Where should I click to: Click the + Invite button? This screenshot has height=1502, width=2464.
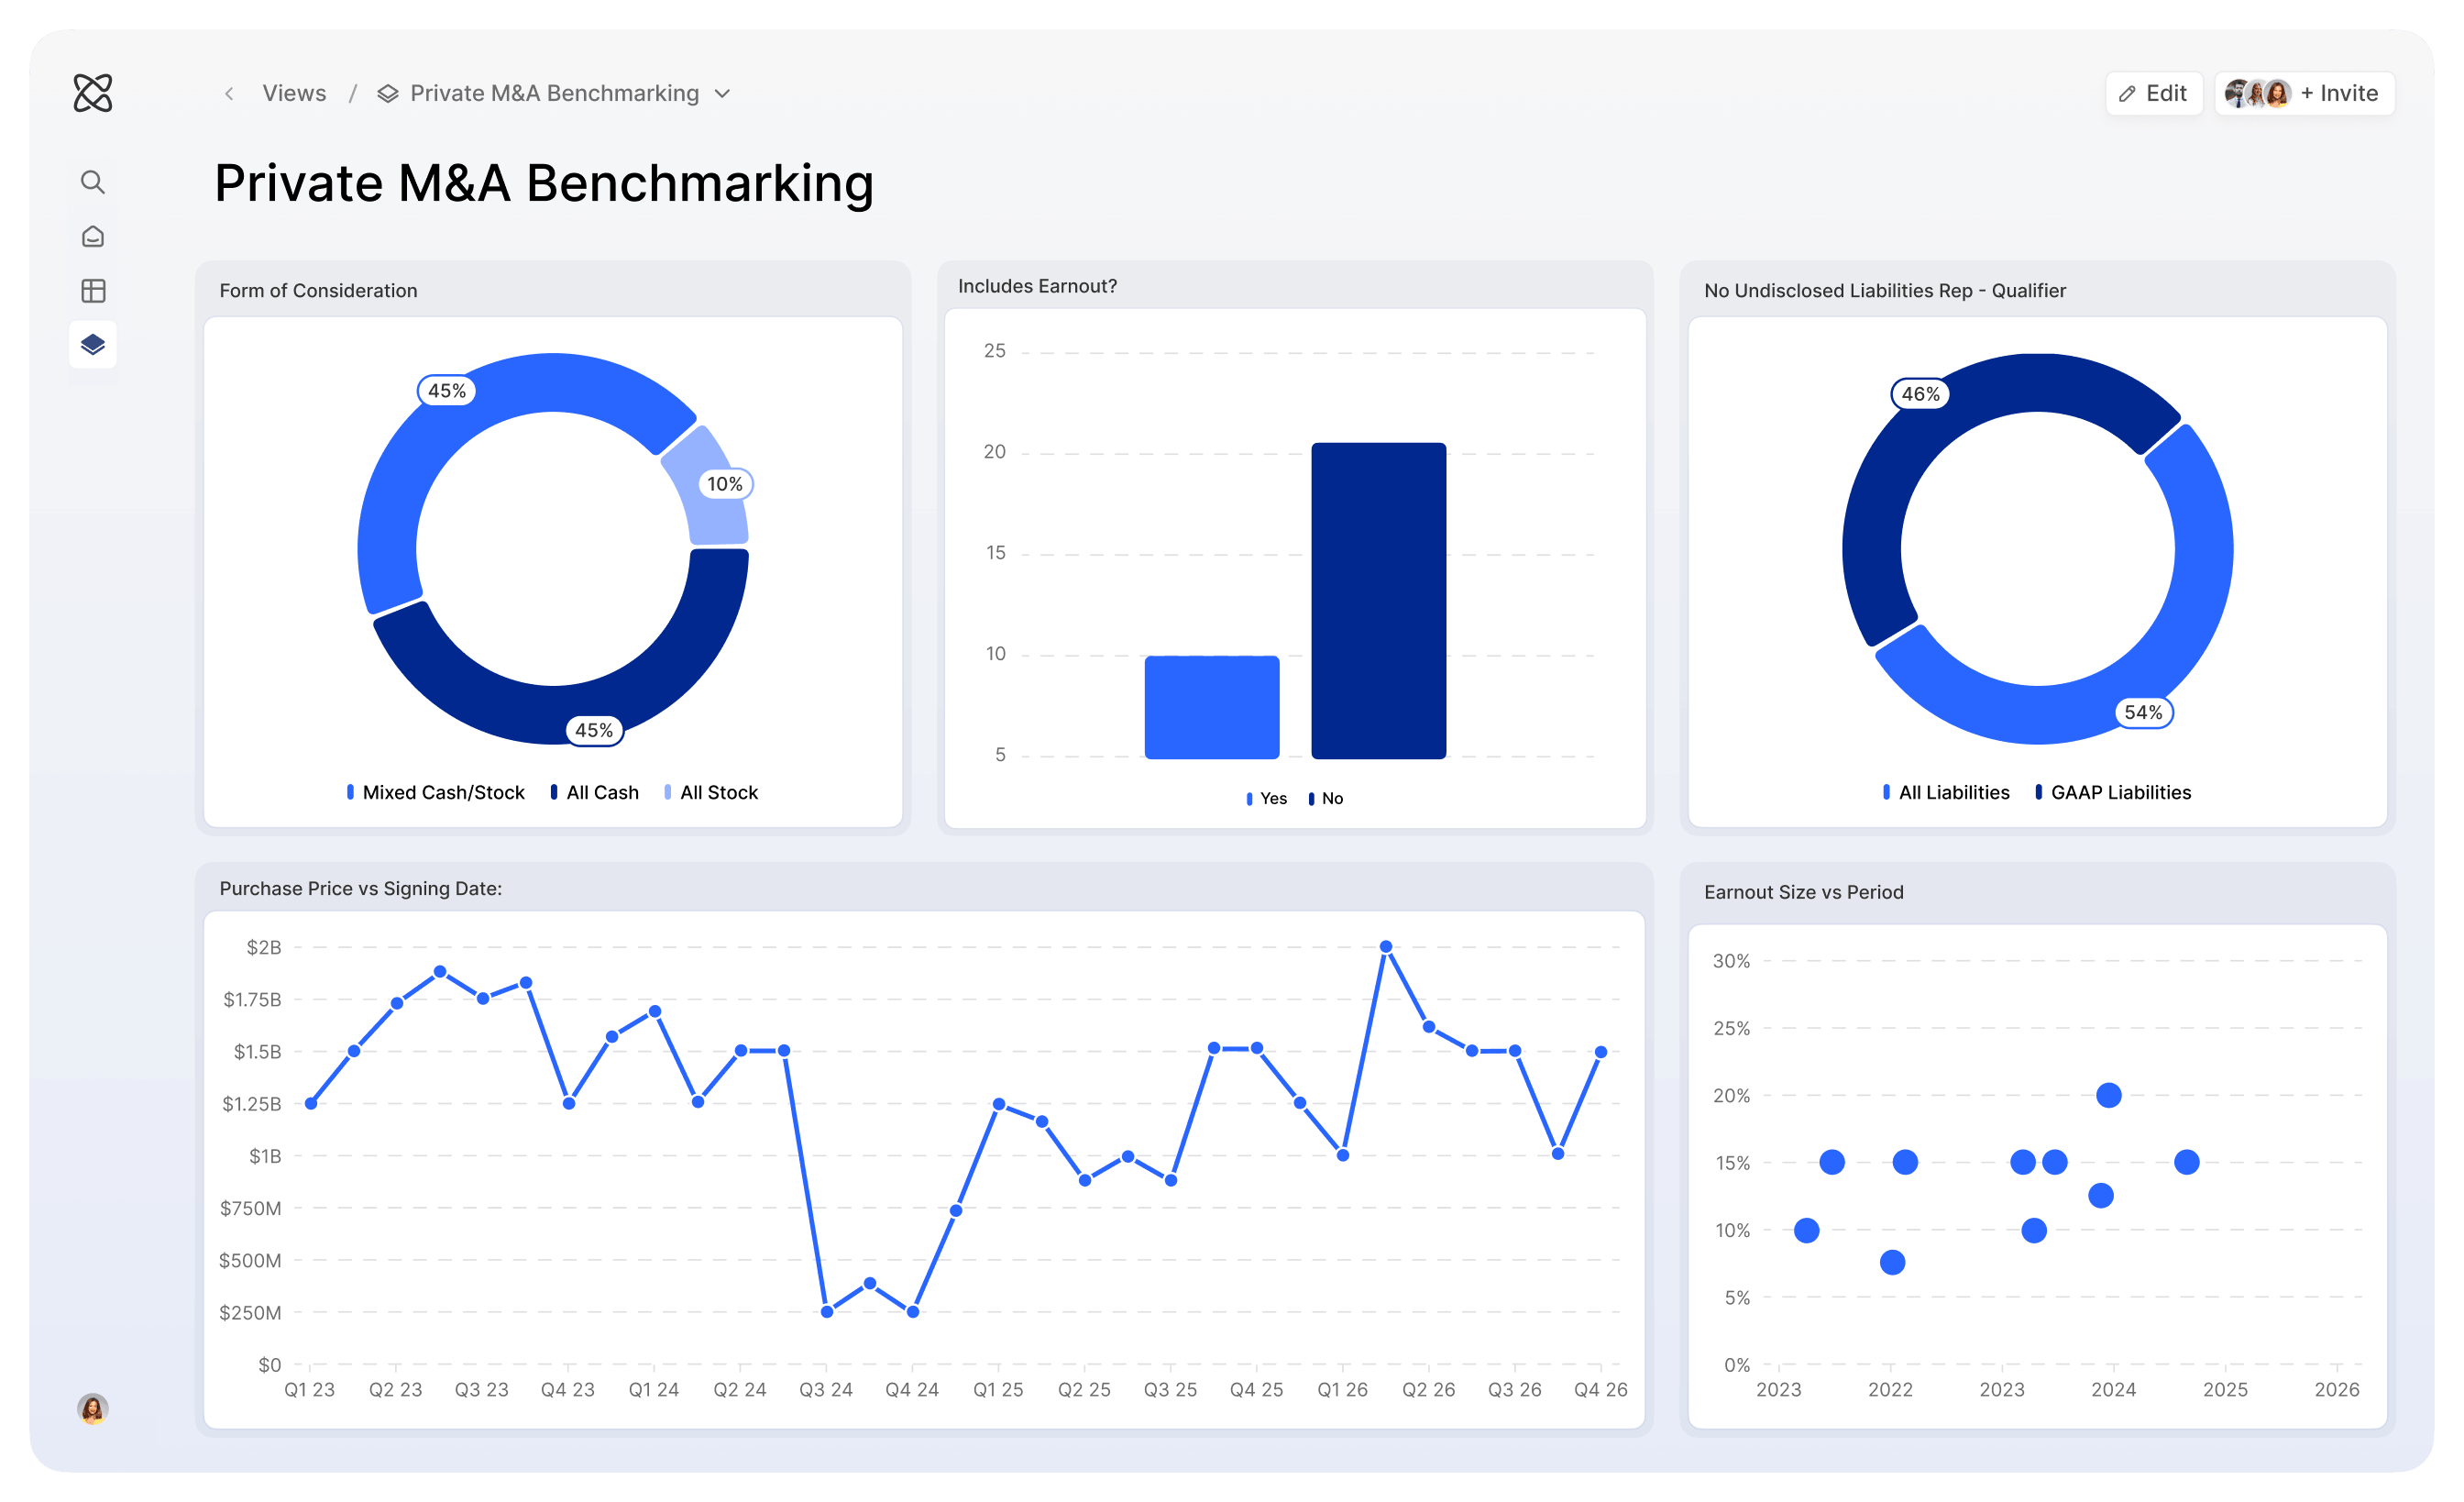[2339, 93]
